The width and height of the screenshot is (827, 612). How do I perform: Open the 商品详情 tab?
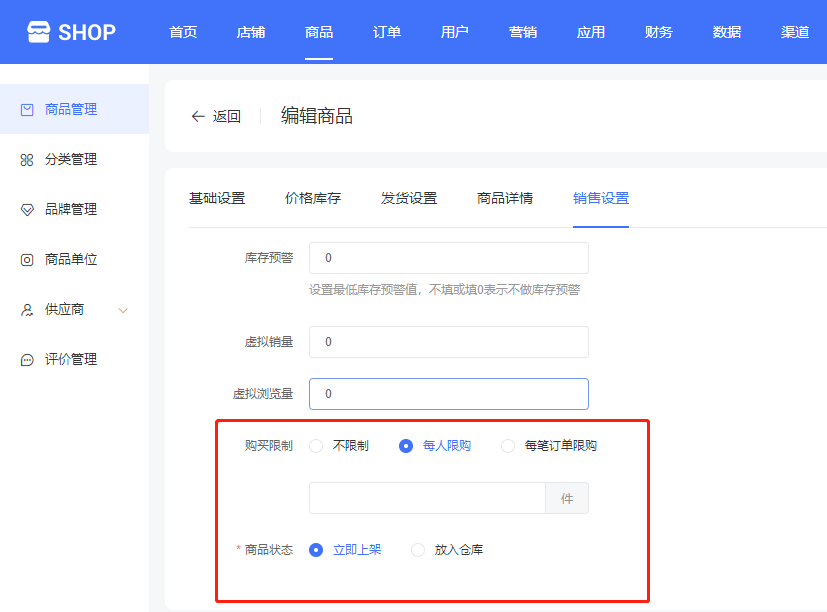click(x=505, y=198)
